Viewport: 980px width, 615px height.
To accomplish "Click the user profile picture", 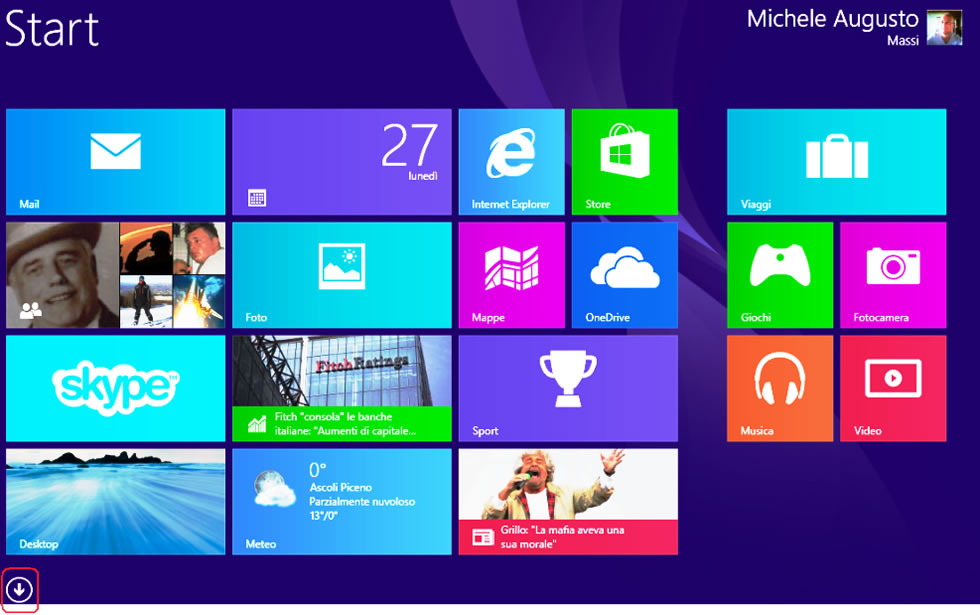I will coord(944,28).
